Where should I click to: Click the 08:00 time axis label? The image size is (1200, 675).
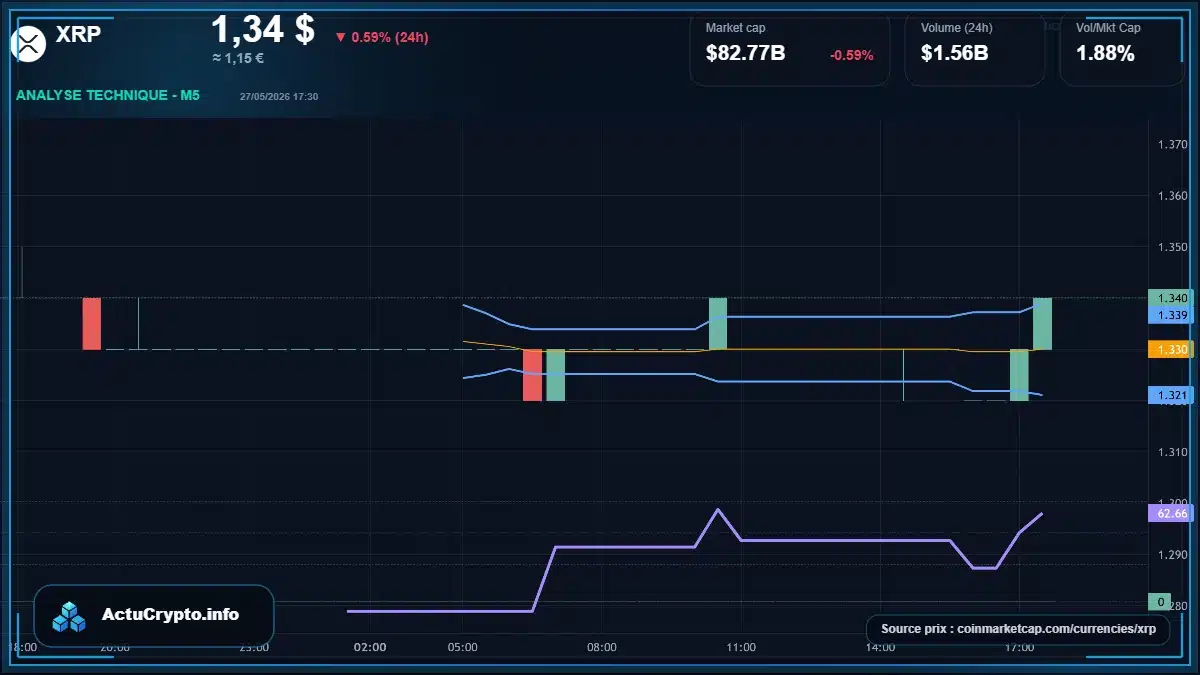pos(602,647)
